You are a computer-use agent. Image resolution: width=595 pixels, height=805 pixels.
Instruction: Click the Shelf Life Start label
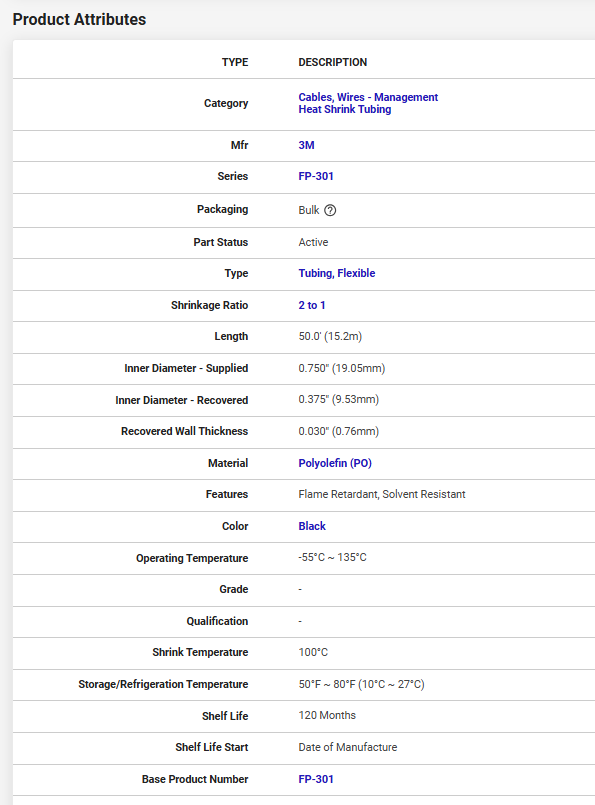[212, 748]
